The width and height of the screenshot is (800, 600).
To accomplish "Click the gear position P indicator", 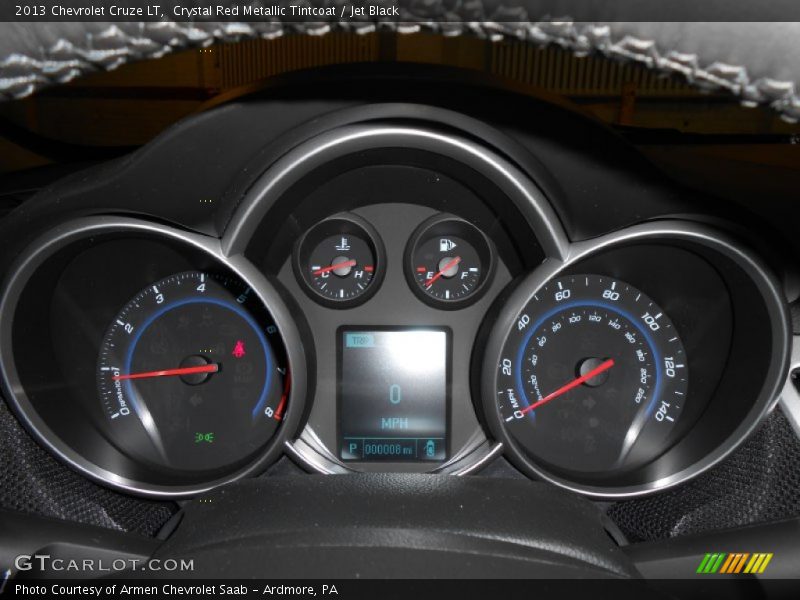I will pyautogui.click(x=351, y=449).
